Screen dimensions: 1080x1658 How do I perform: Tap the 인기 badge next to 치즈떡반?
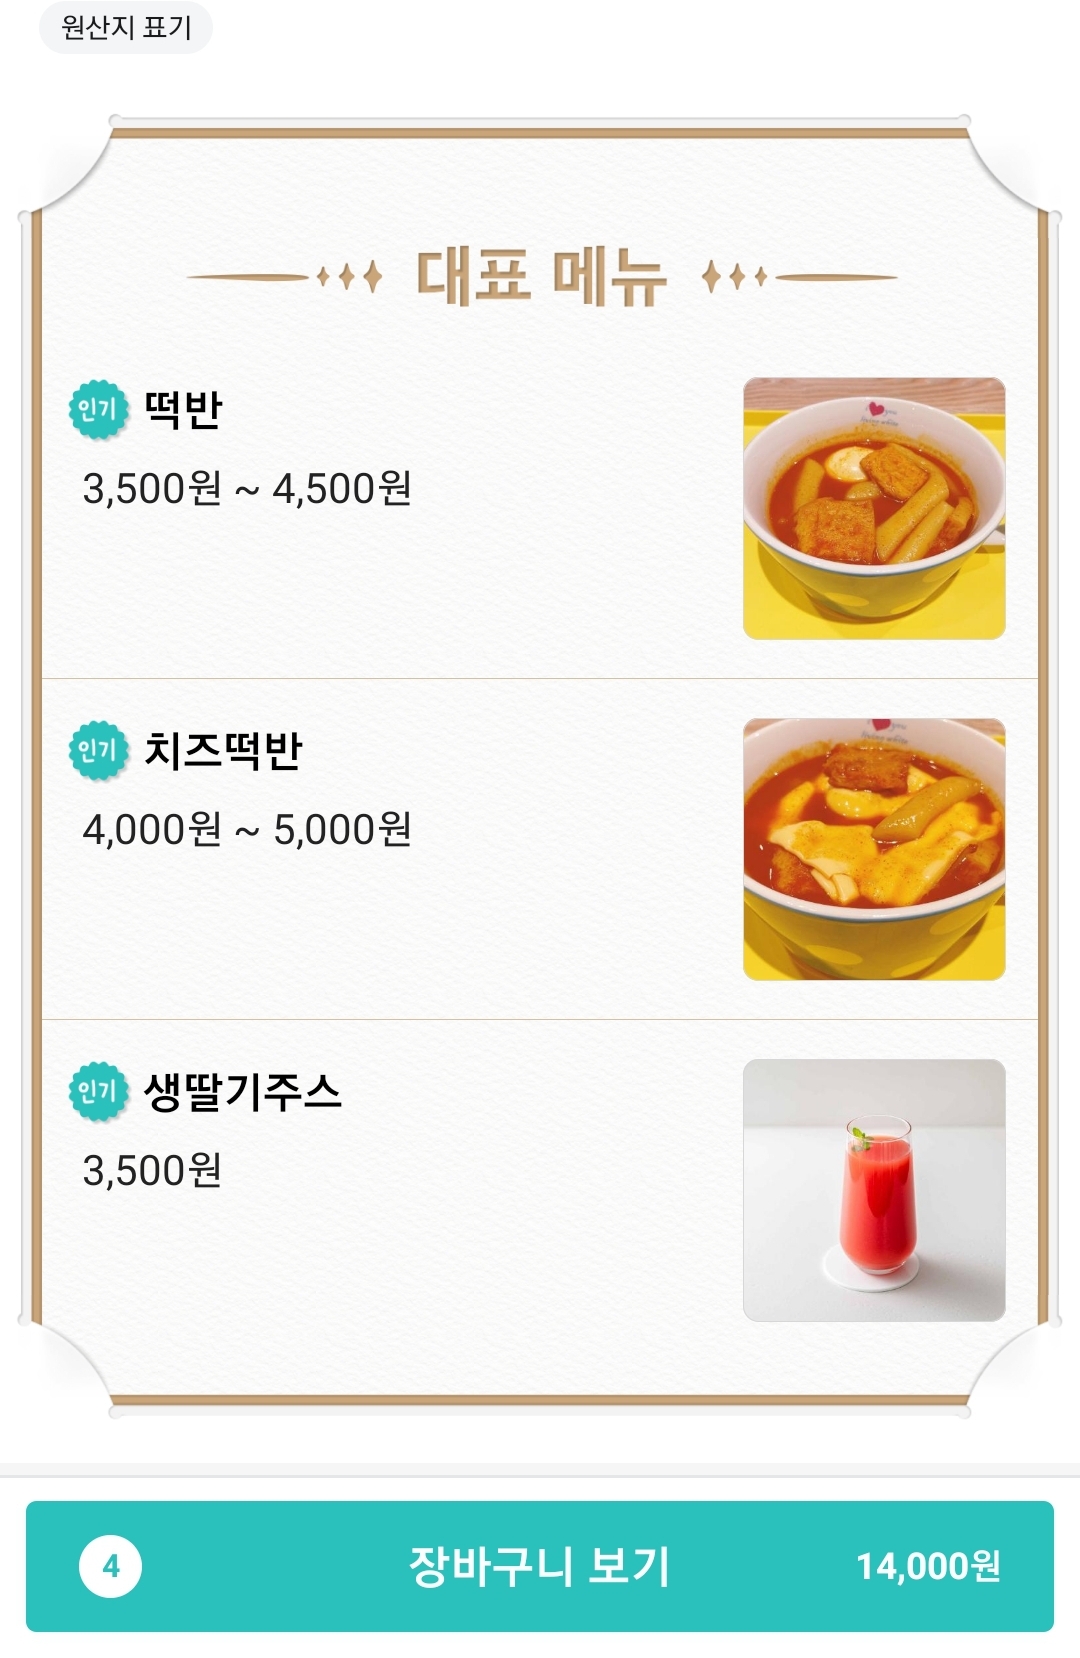pyautogui.click(x=98, y=750)
